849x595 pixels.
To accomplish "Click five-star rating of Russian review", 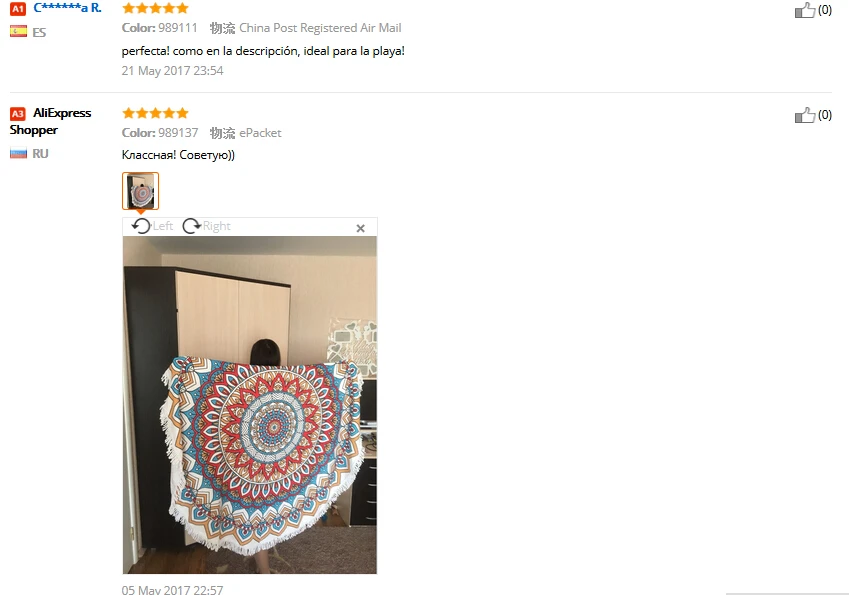I will coord(155,113).
